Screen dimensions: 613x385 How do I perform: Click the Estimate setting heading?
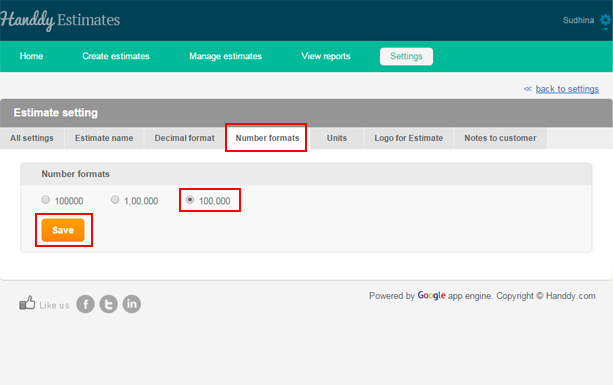coord(56,113)
